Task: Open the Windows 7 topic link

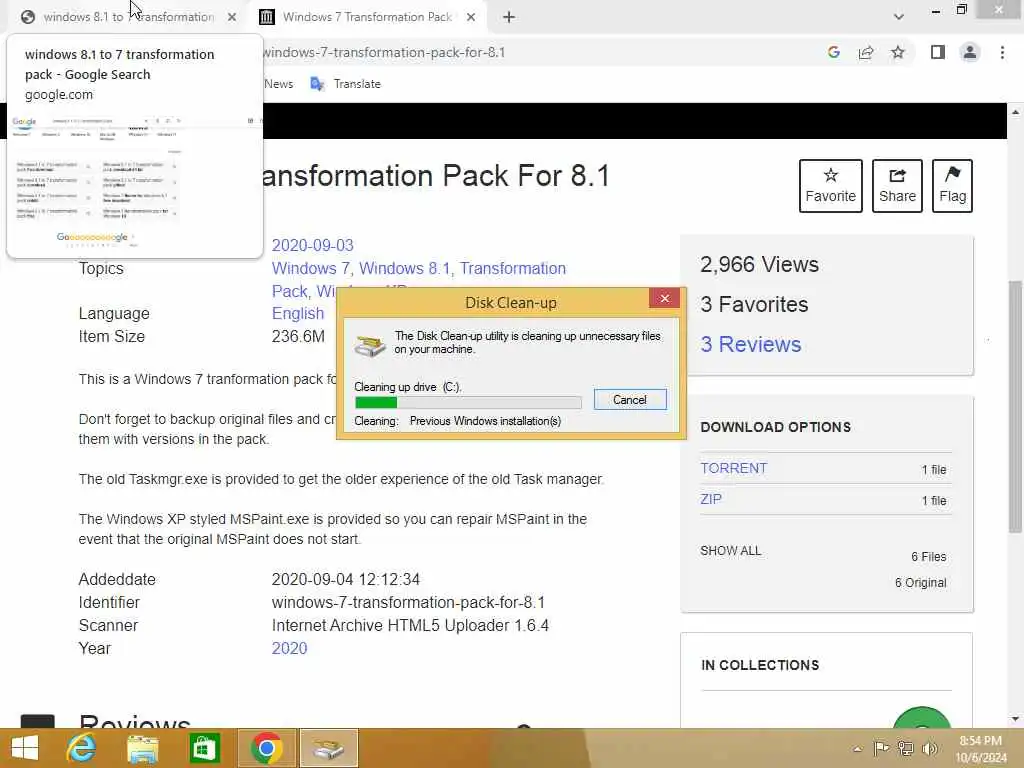Action: [313, 268]
